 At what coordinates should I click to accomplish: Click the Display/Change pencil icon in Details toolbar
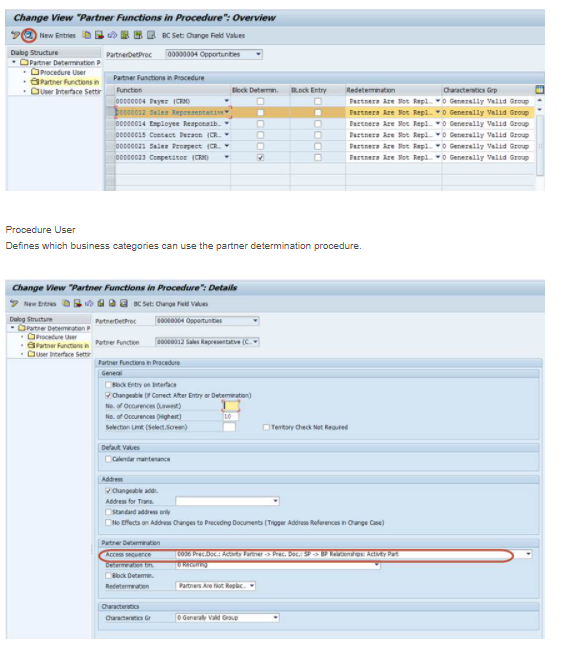tap(14, 303)
